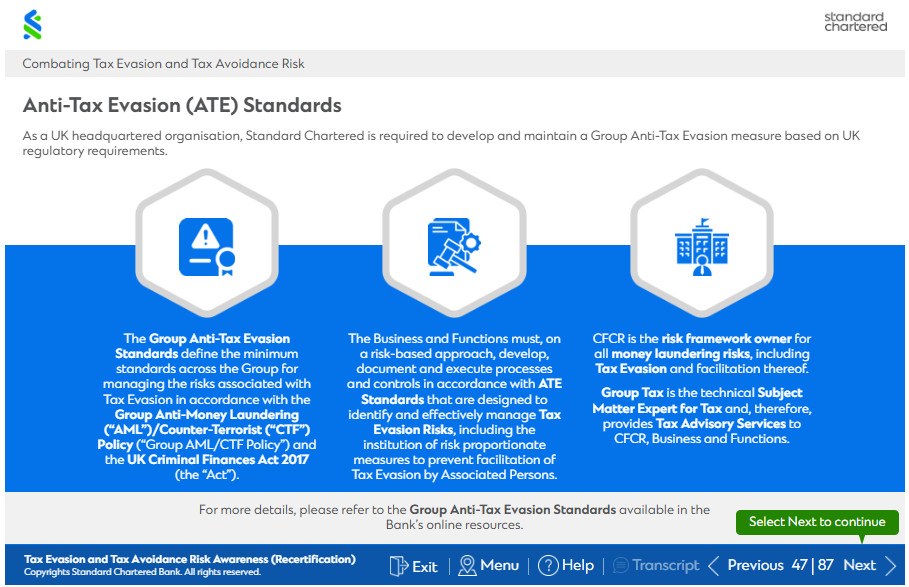Screen dimensions: 909x587
Task: Advance using the Next label
Action: [860, 565]
